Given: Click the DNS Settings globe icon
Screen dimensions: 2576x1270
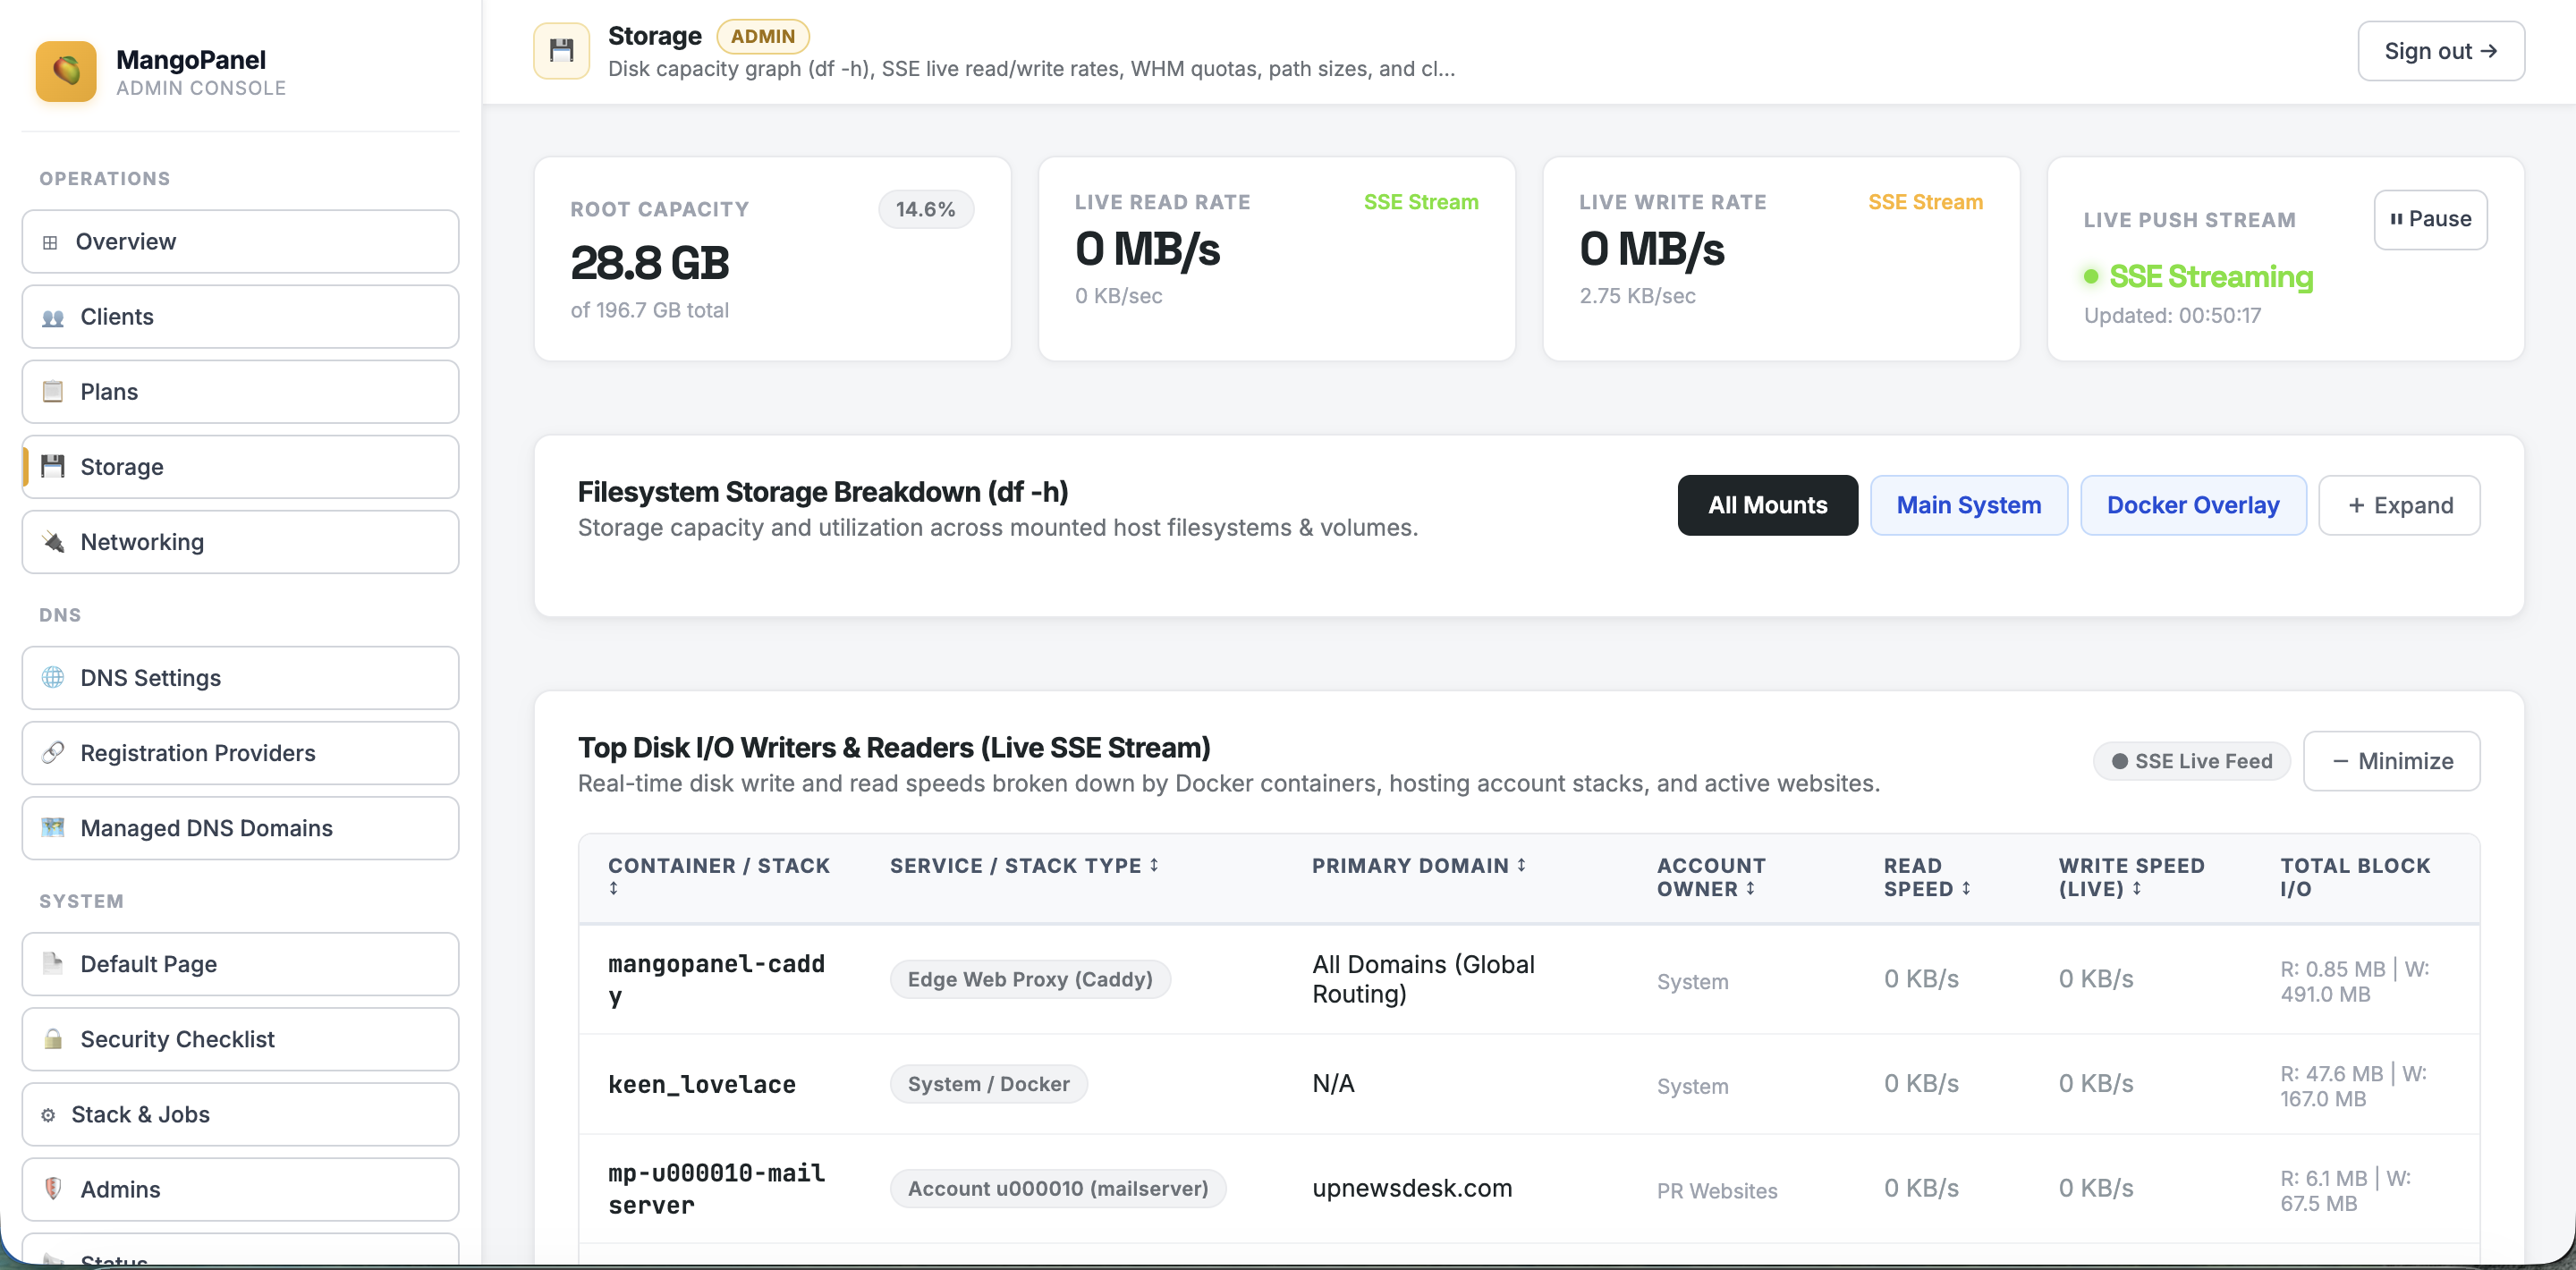Looking at the screenshot, I should coord(53,678).
